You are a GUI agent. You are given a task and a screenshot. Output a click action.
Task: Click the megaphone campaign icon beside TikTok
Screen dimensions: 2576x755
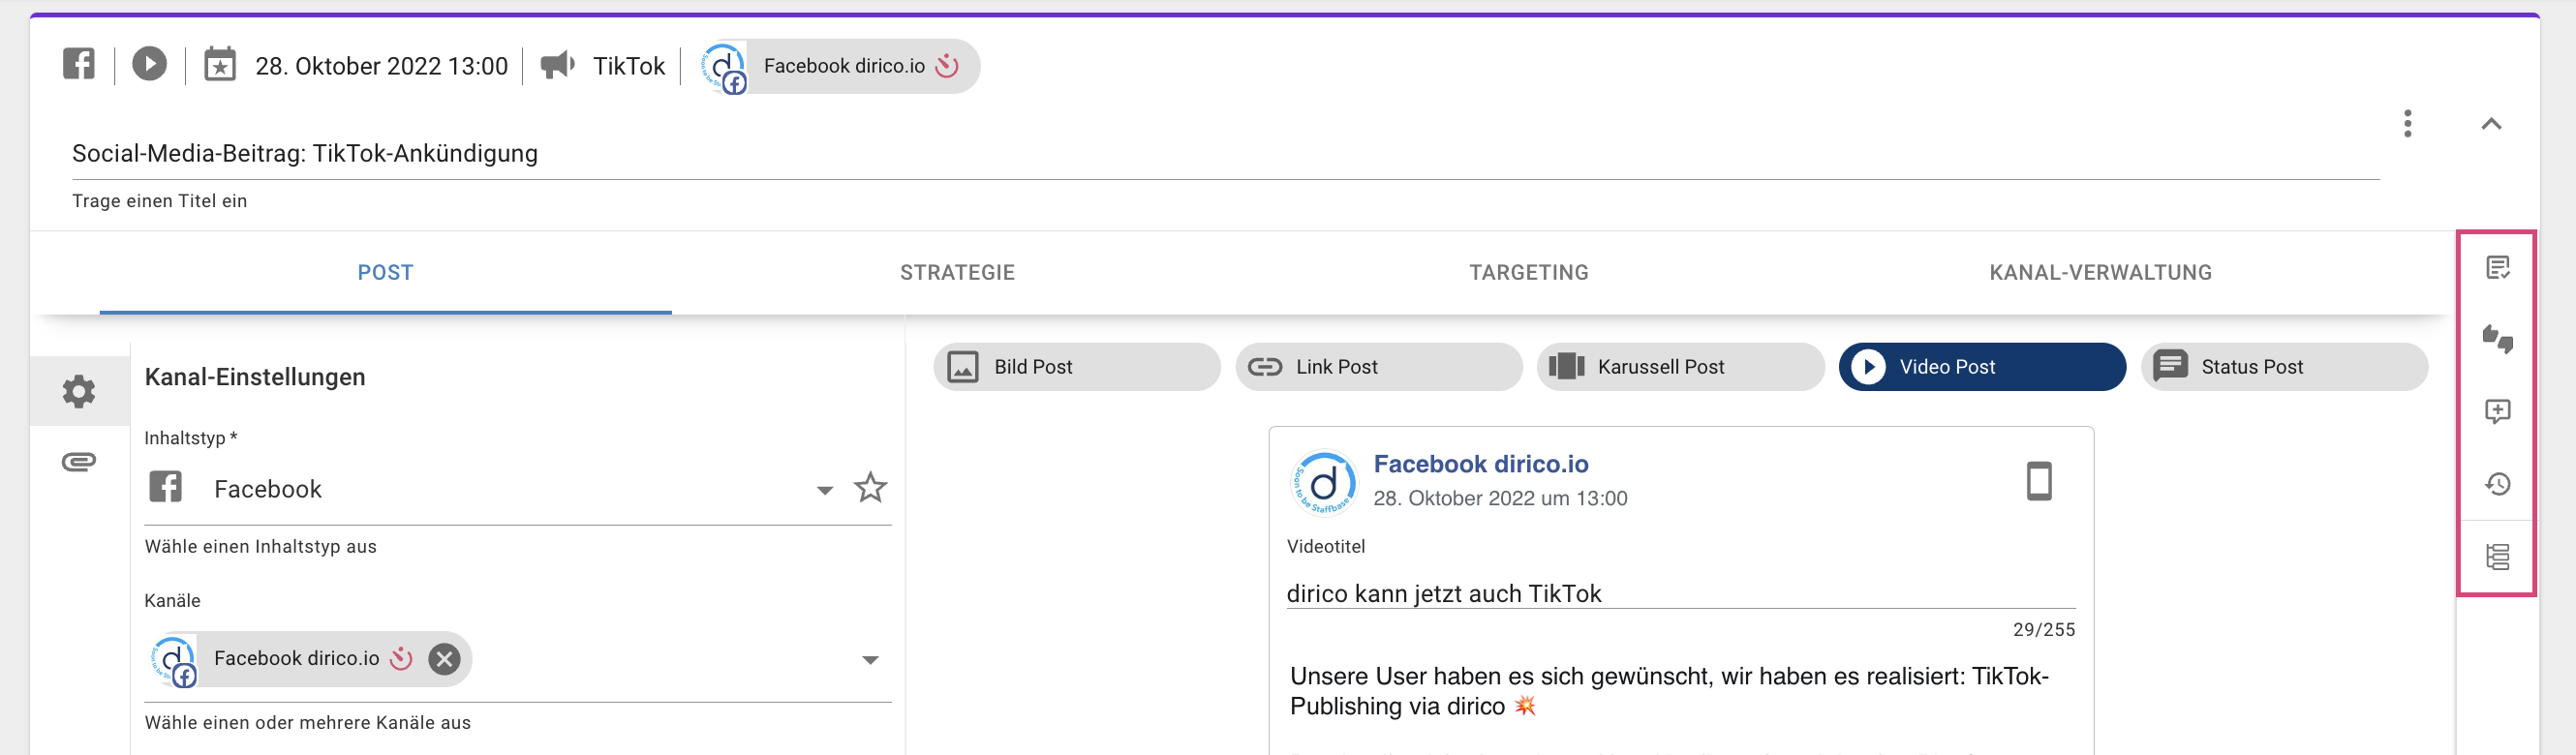[x=557, y=65]
